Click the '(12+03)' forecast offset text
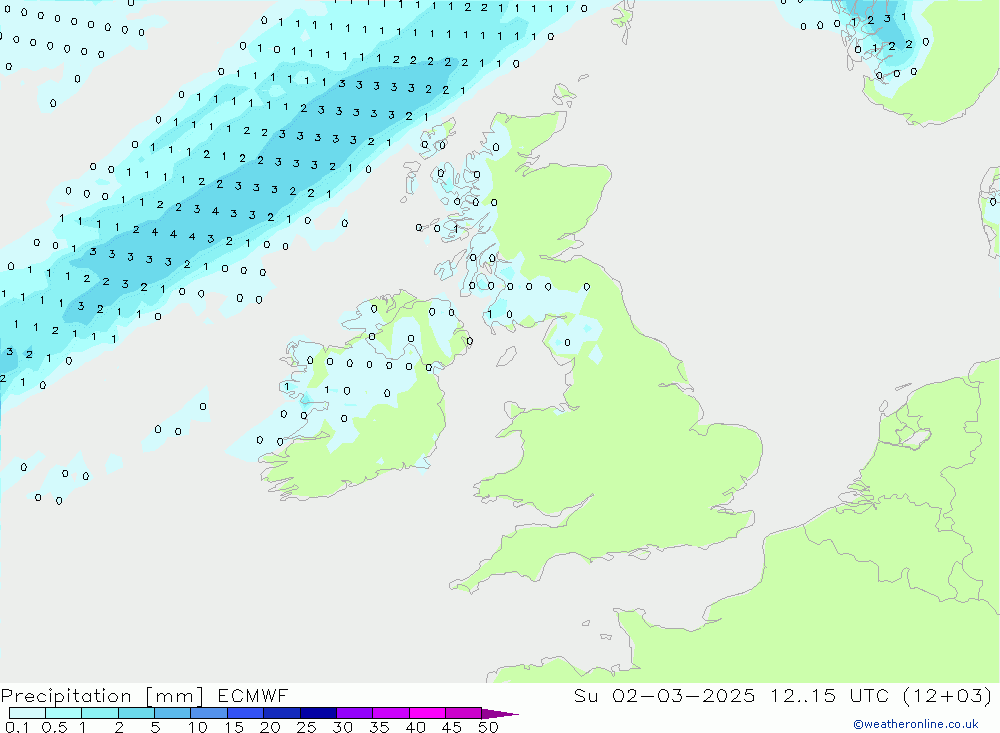1000x733 pixels. pos(948,695)
